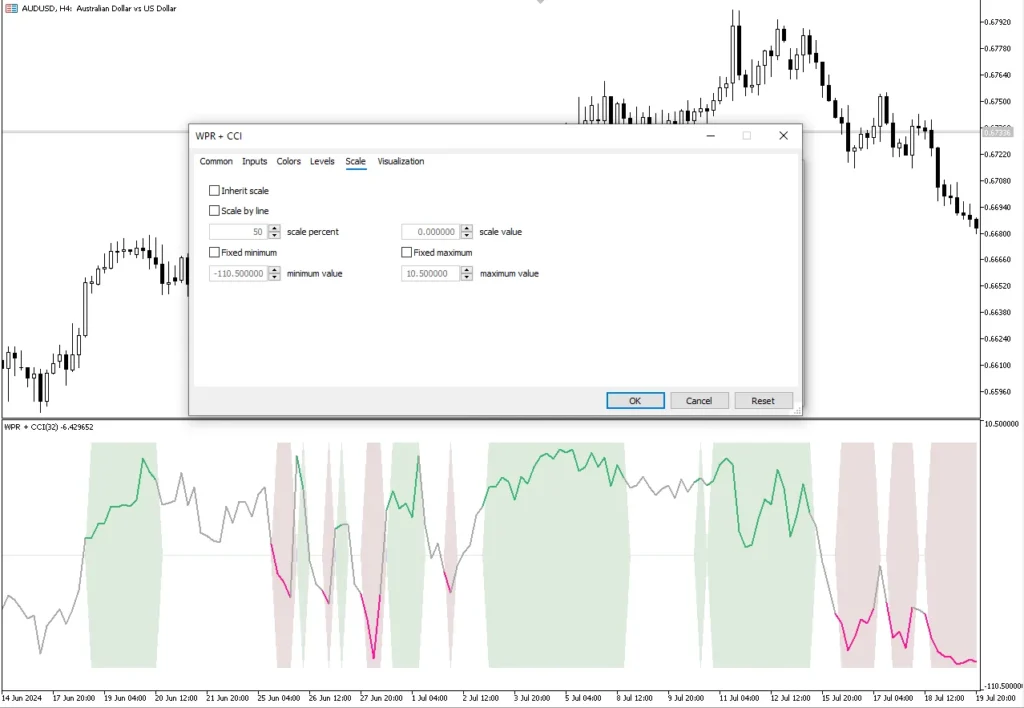Raise minimum value using the up spinner
Image resolution: width=1024 pixels, height=708 pixels.
[274, 270]
